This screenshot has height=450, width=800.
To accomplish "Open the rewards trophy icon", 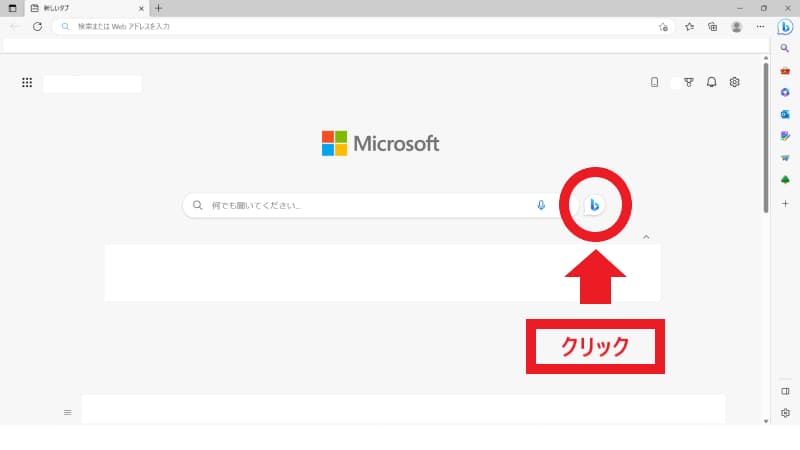I will coord(689,82).
